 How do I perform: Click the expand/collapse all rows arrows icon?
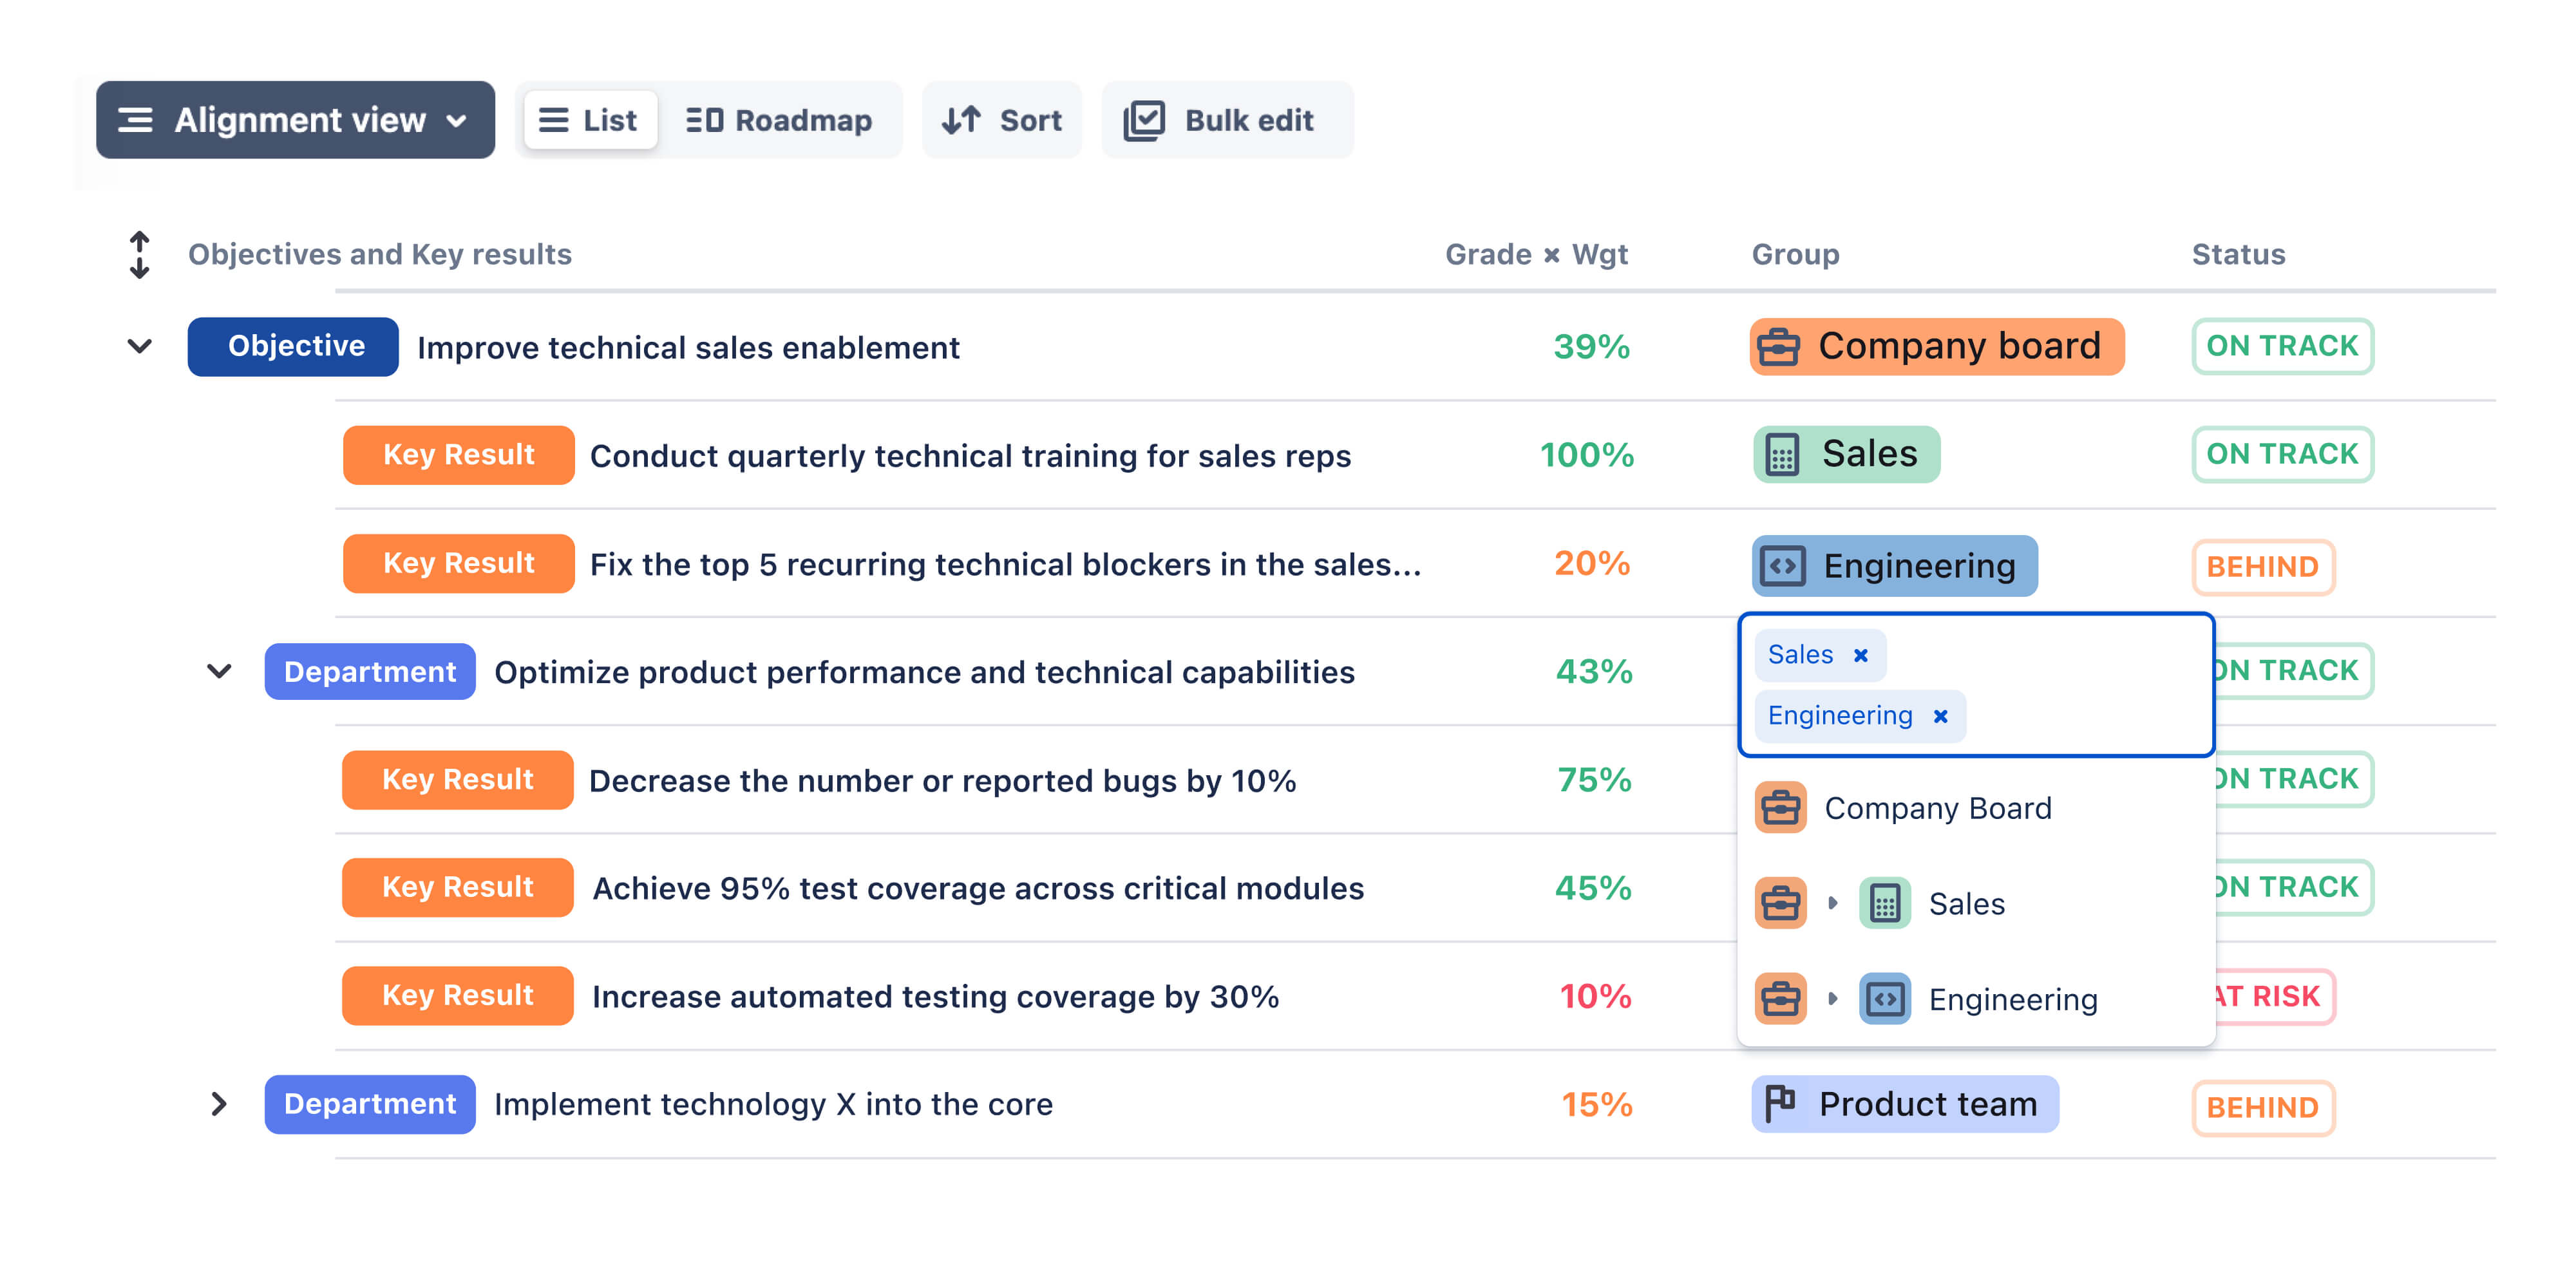point(139,254)
